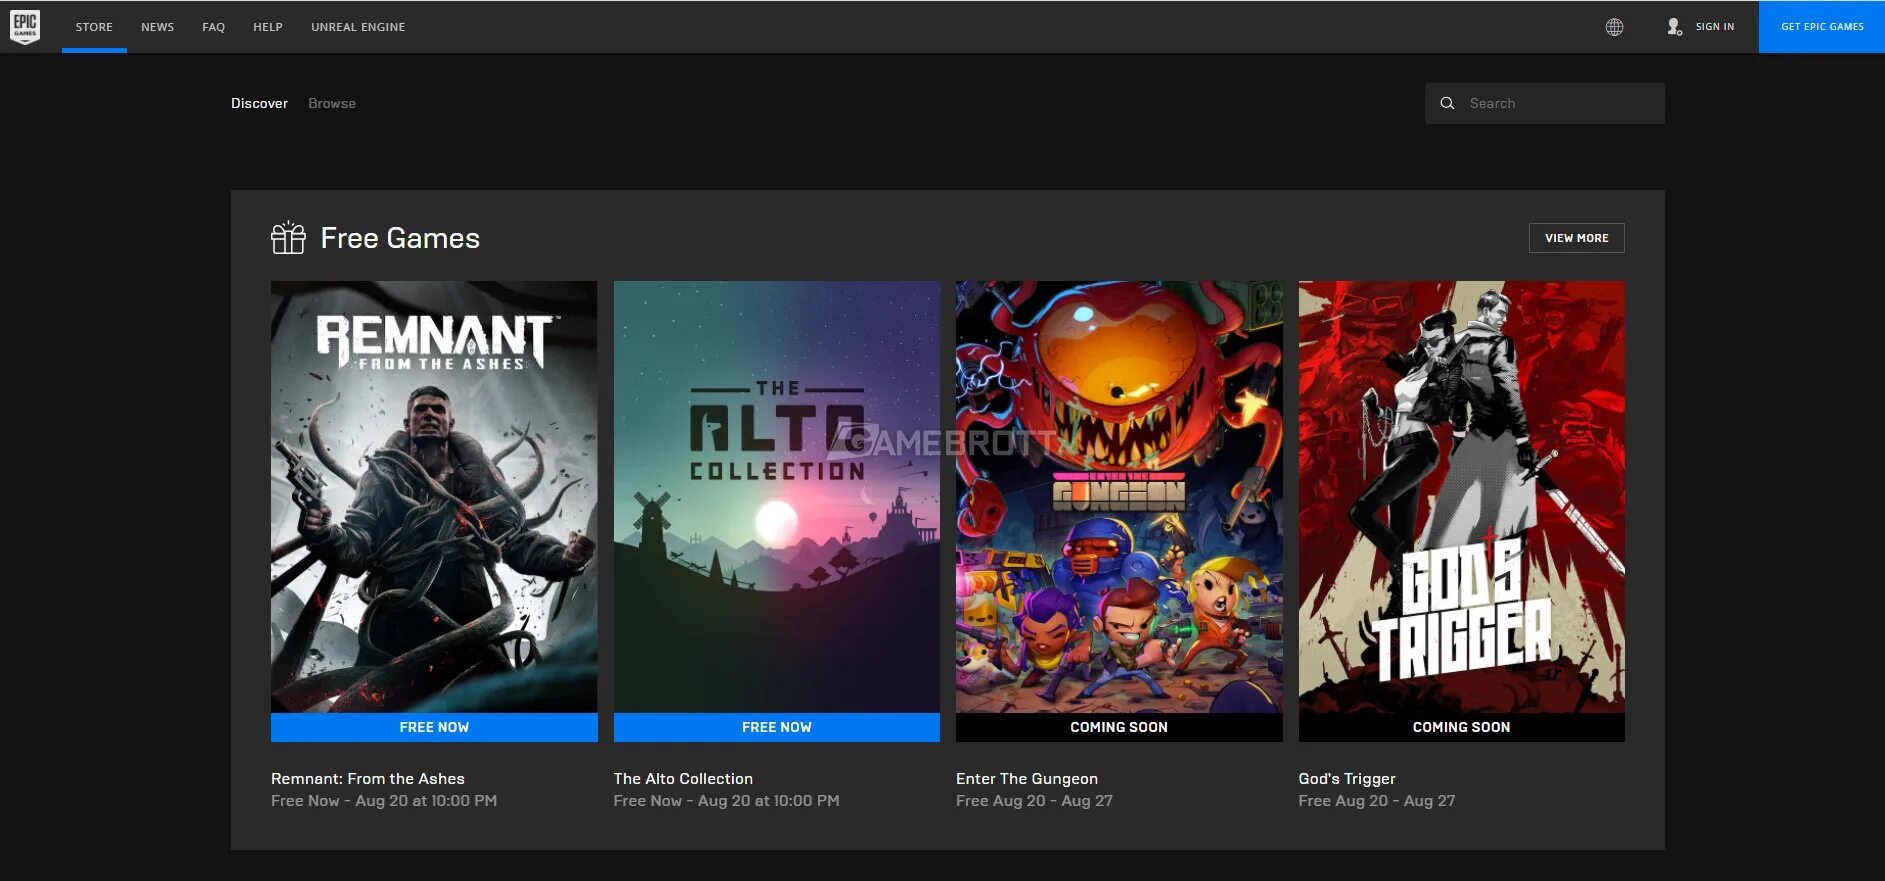Open the language globe icon
This screenshot has height=881, width=1885.
(1614, 27)
